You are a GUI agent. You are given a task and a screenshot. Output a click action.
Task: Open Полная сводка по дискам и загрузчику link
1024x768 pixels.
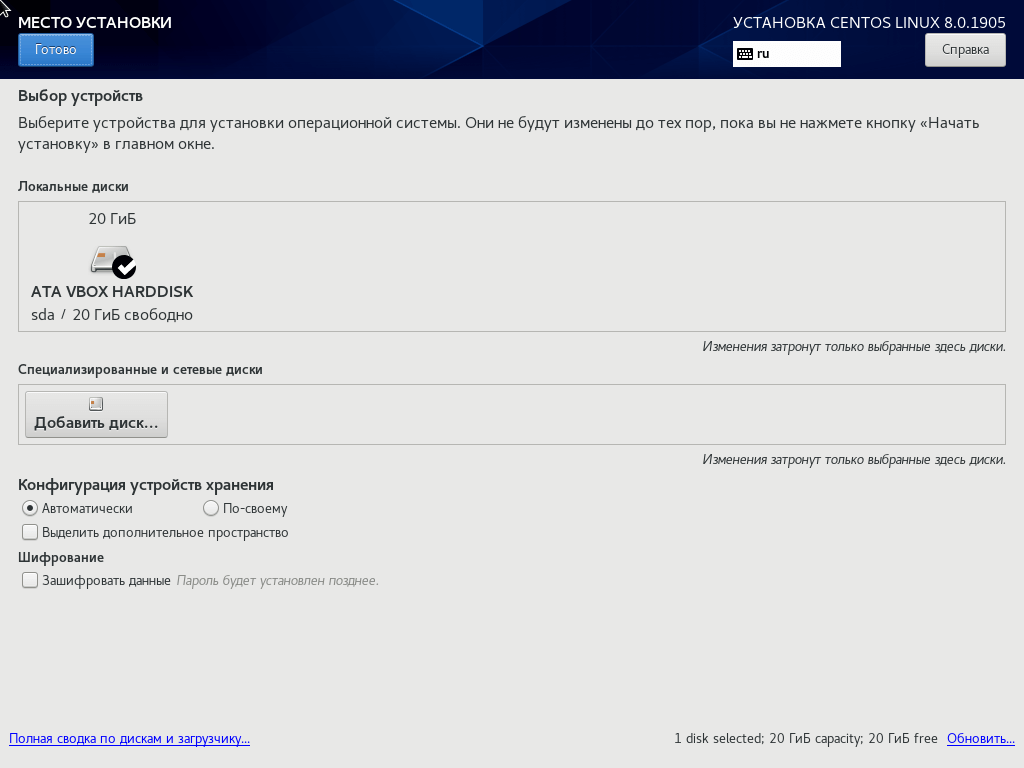129,739
